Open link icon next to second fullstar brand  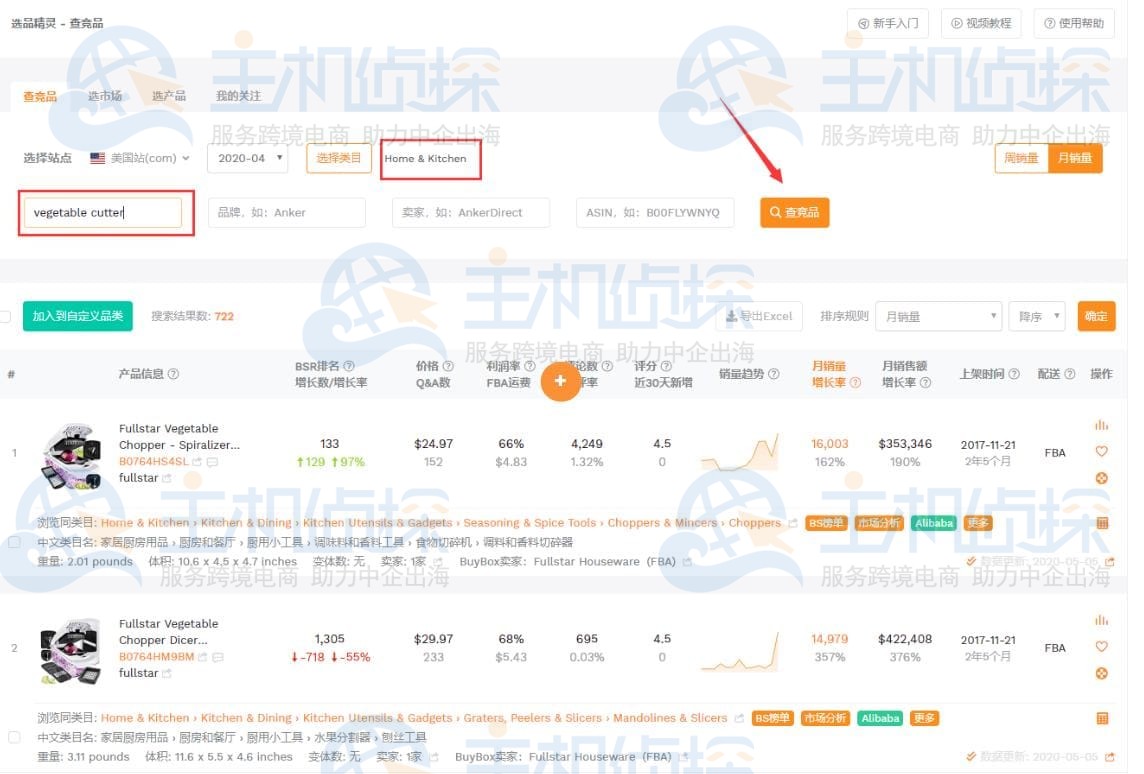coord(166,673)
